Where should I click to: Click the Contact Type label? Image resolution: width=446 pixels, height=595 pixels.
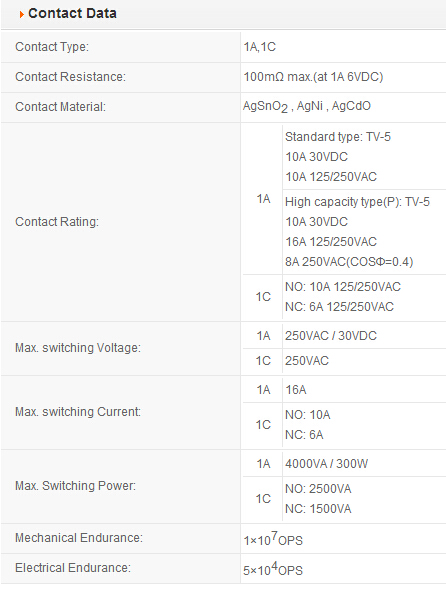(x=52, y=47)
